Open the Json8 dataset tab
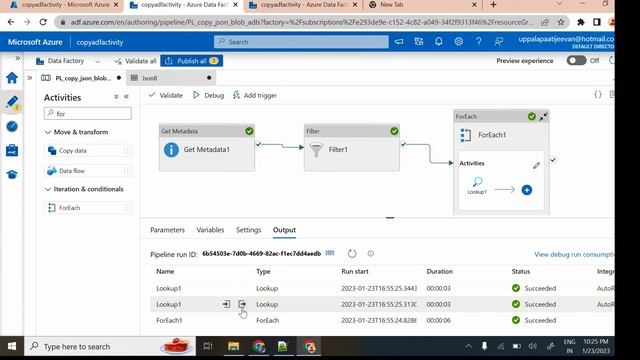Image resolution: width=640 pixels, height=360 pixels. pos(171,78)
